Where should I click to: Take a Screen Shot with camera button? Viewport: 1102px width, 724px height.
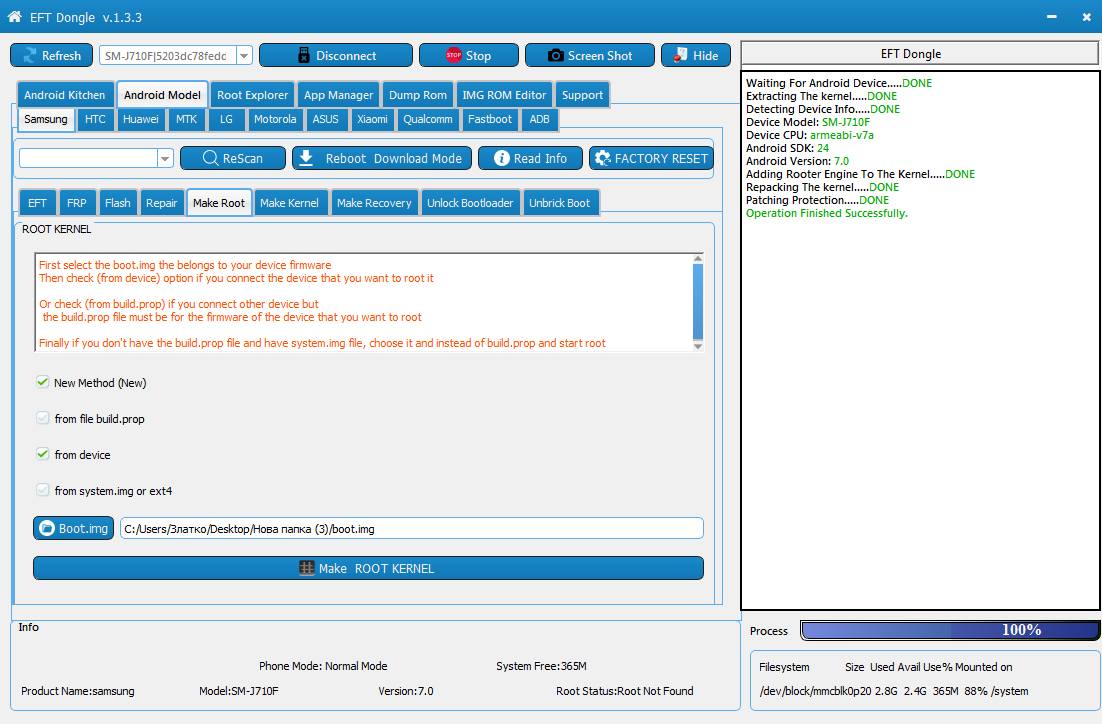pos(590,56)
